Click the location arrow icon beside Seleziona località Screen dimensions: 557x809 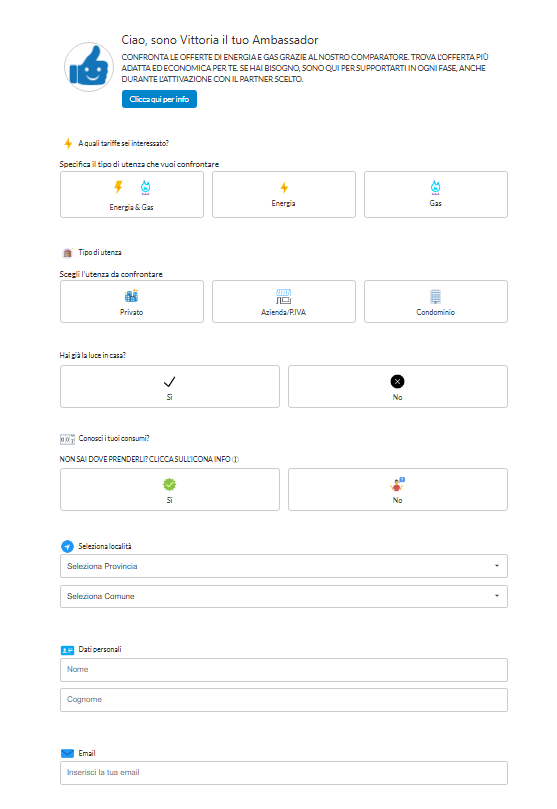click(x=68, y=546)
